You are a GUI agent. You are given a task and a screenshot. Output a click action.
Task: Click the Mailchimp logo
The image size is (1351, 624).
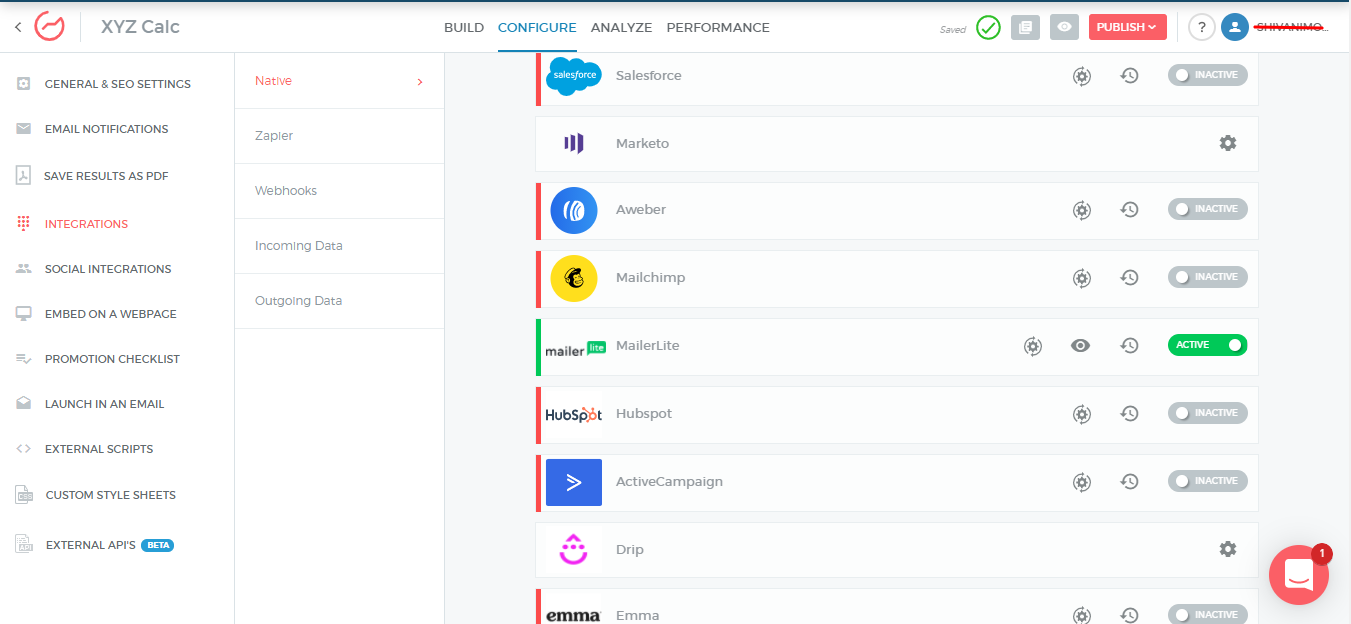(574, 278)
